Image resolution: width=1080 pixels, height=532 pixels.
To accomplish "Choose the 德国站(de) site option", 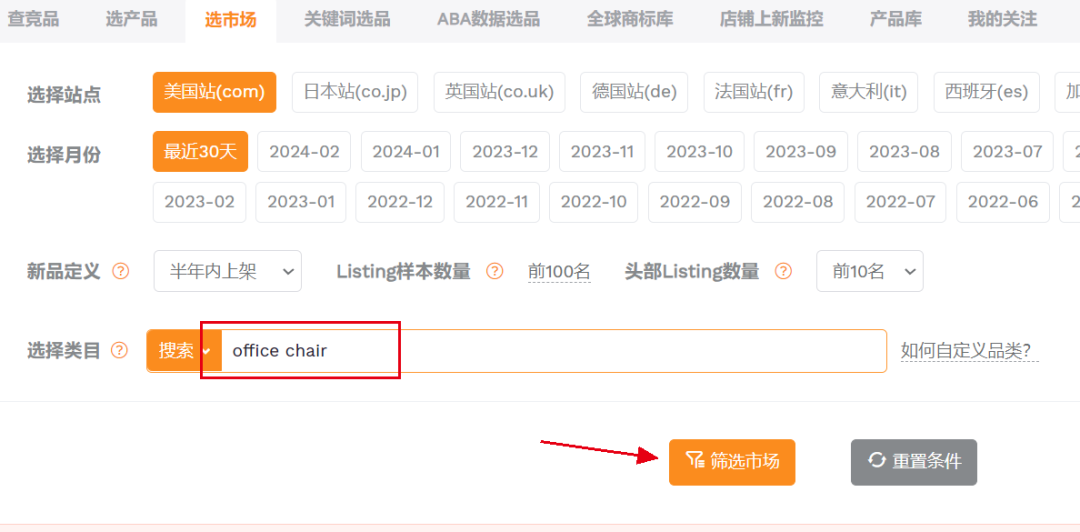I will pos(634,92).
